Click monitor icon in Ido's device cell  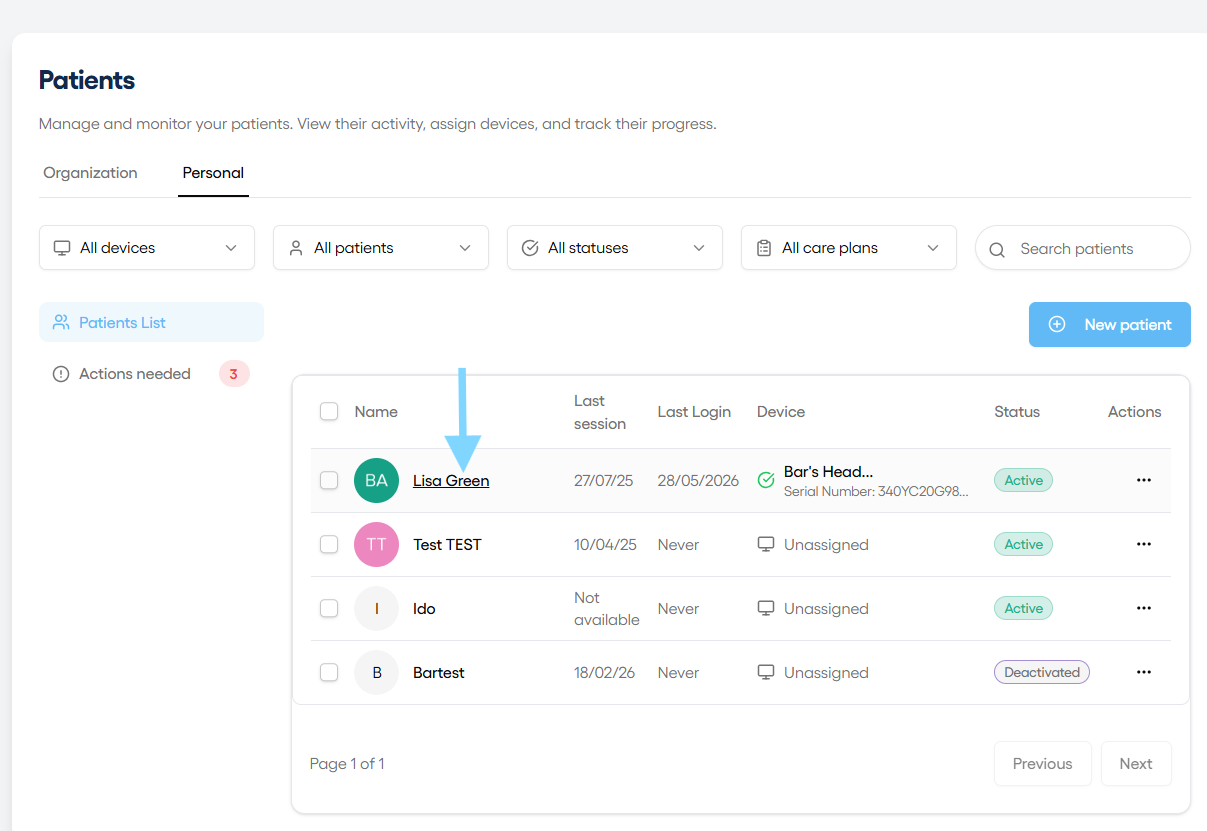click(x=766, y=608)
